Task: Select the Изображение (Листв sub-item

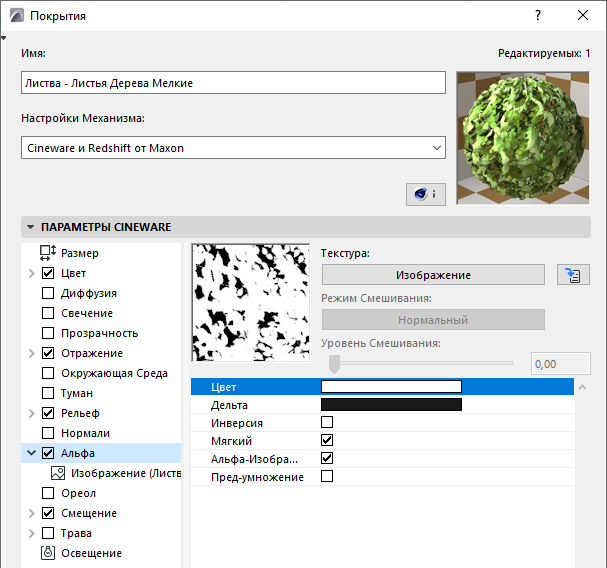Action: pos(126,473)
